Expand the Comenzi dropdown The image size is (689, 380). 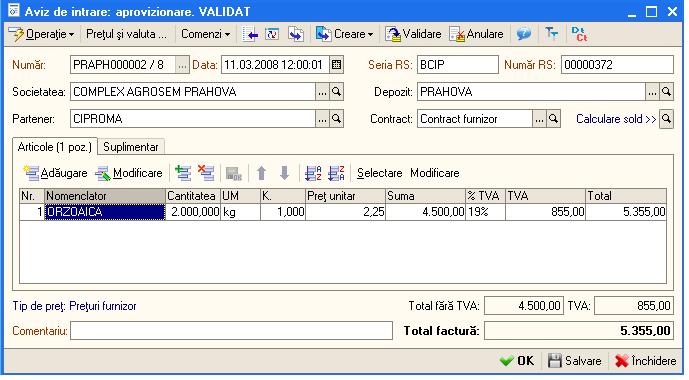tap(206, 34)
